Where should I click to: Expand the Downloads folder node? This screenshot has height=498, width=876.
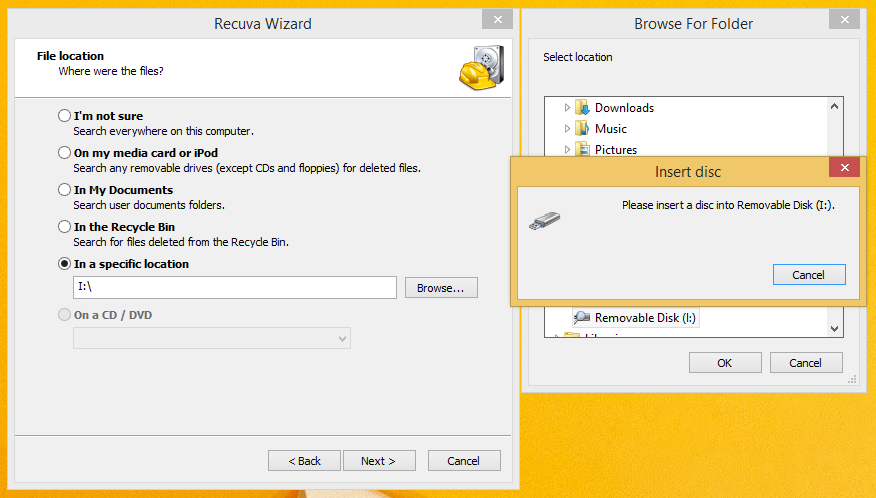tap(567, 107)
